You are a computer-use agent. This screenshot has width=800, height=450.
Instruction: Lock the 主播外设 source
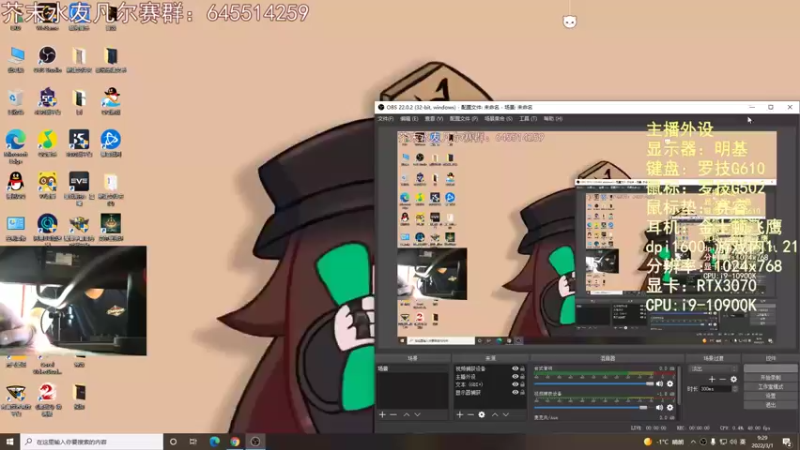coord(522,377)
